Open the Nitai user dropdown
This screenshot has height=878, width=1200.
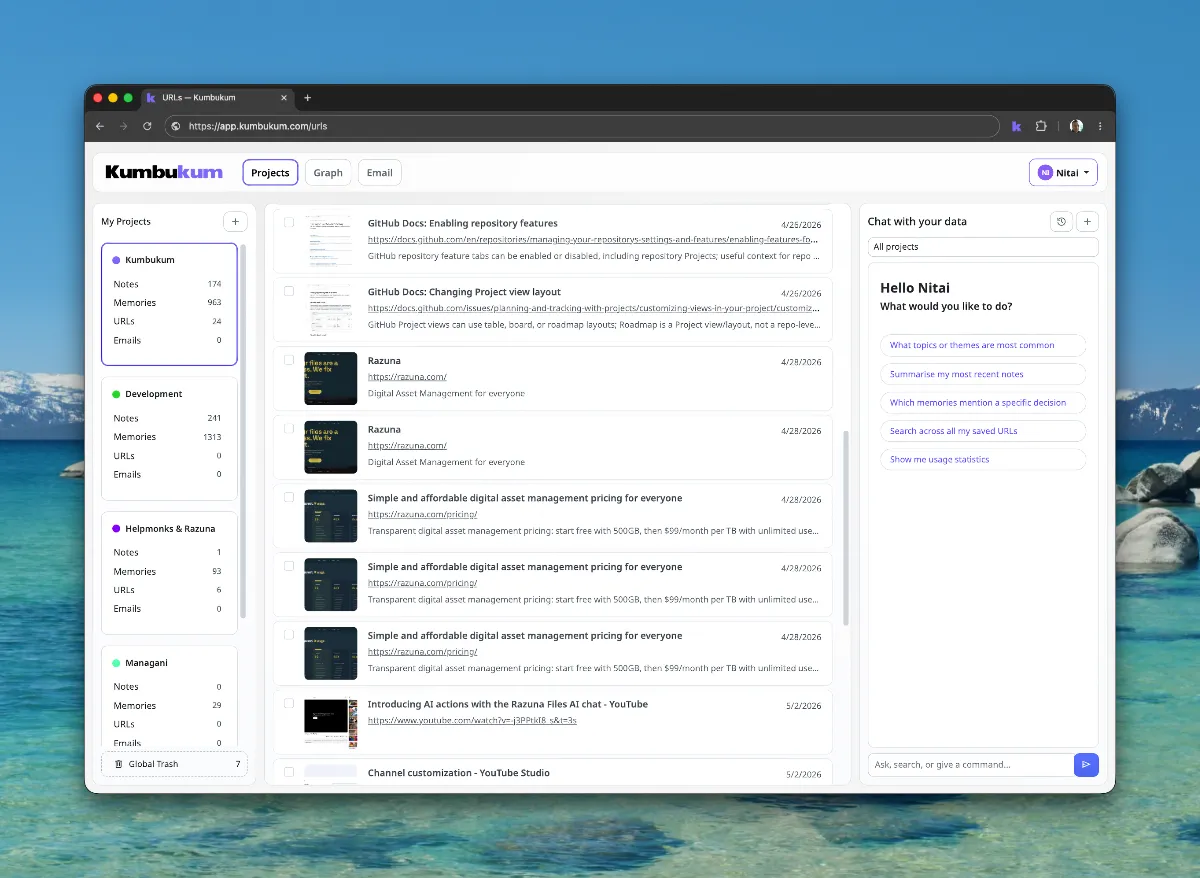1063,172
